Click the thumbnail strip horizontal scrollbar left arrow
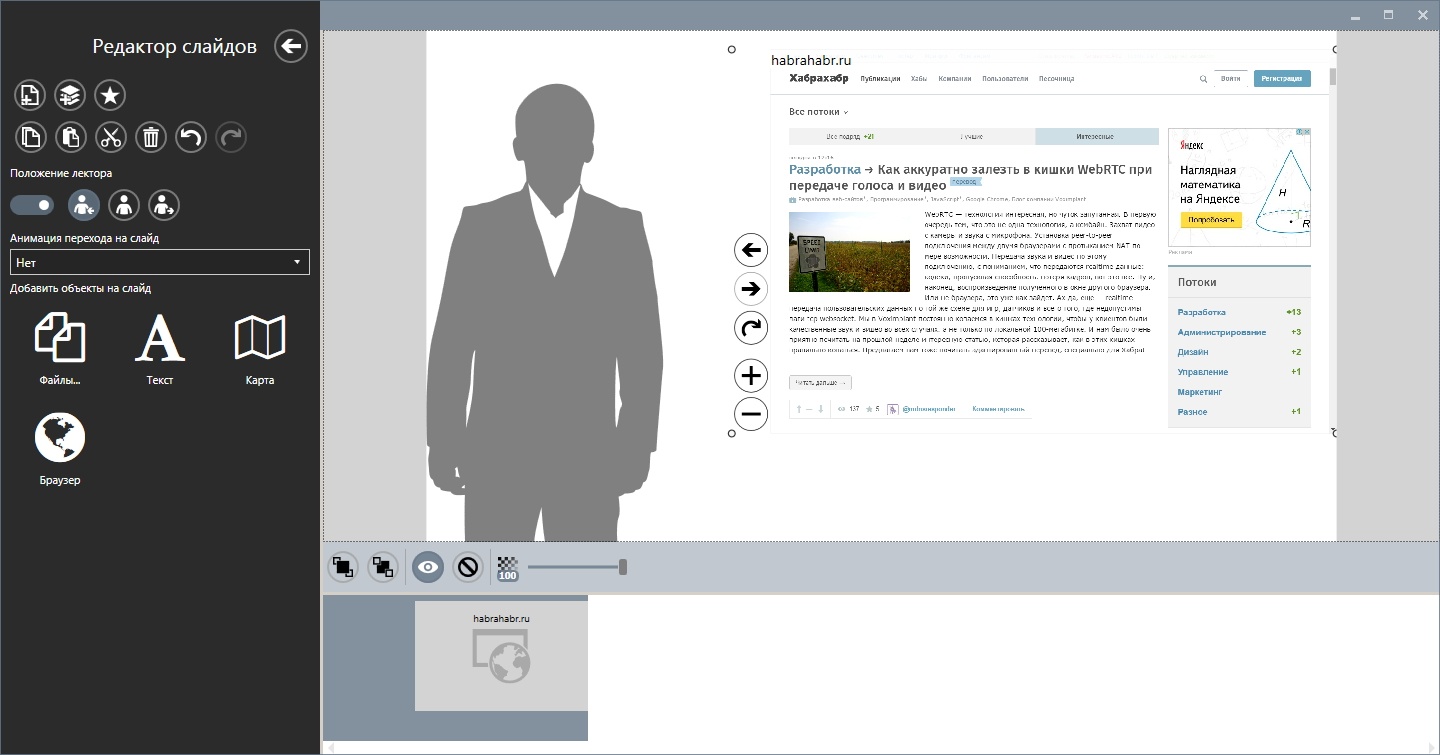The width and height of the screenshot is (1440, 755). [331, 748]
